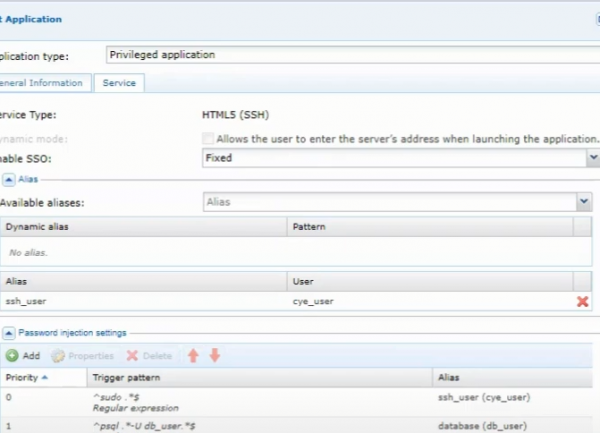
Task: Remove the ssh_user alias with red X
Action: pos(582,300)
